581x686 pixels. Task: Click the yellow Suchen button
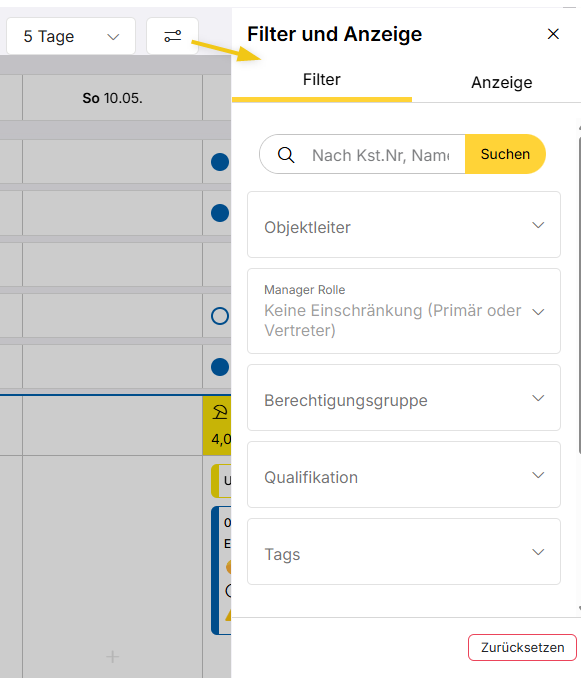click(505, 154)
